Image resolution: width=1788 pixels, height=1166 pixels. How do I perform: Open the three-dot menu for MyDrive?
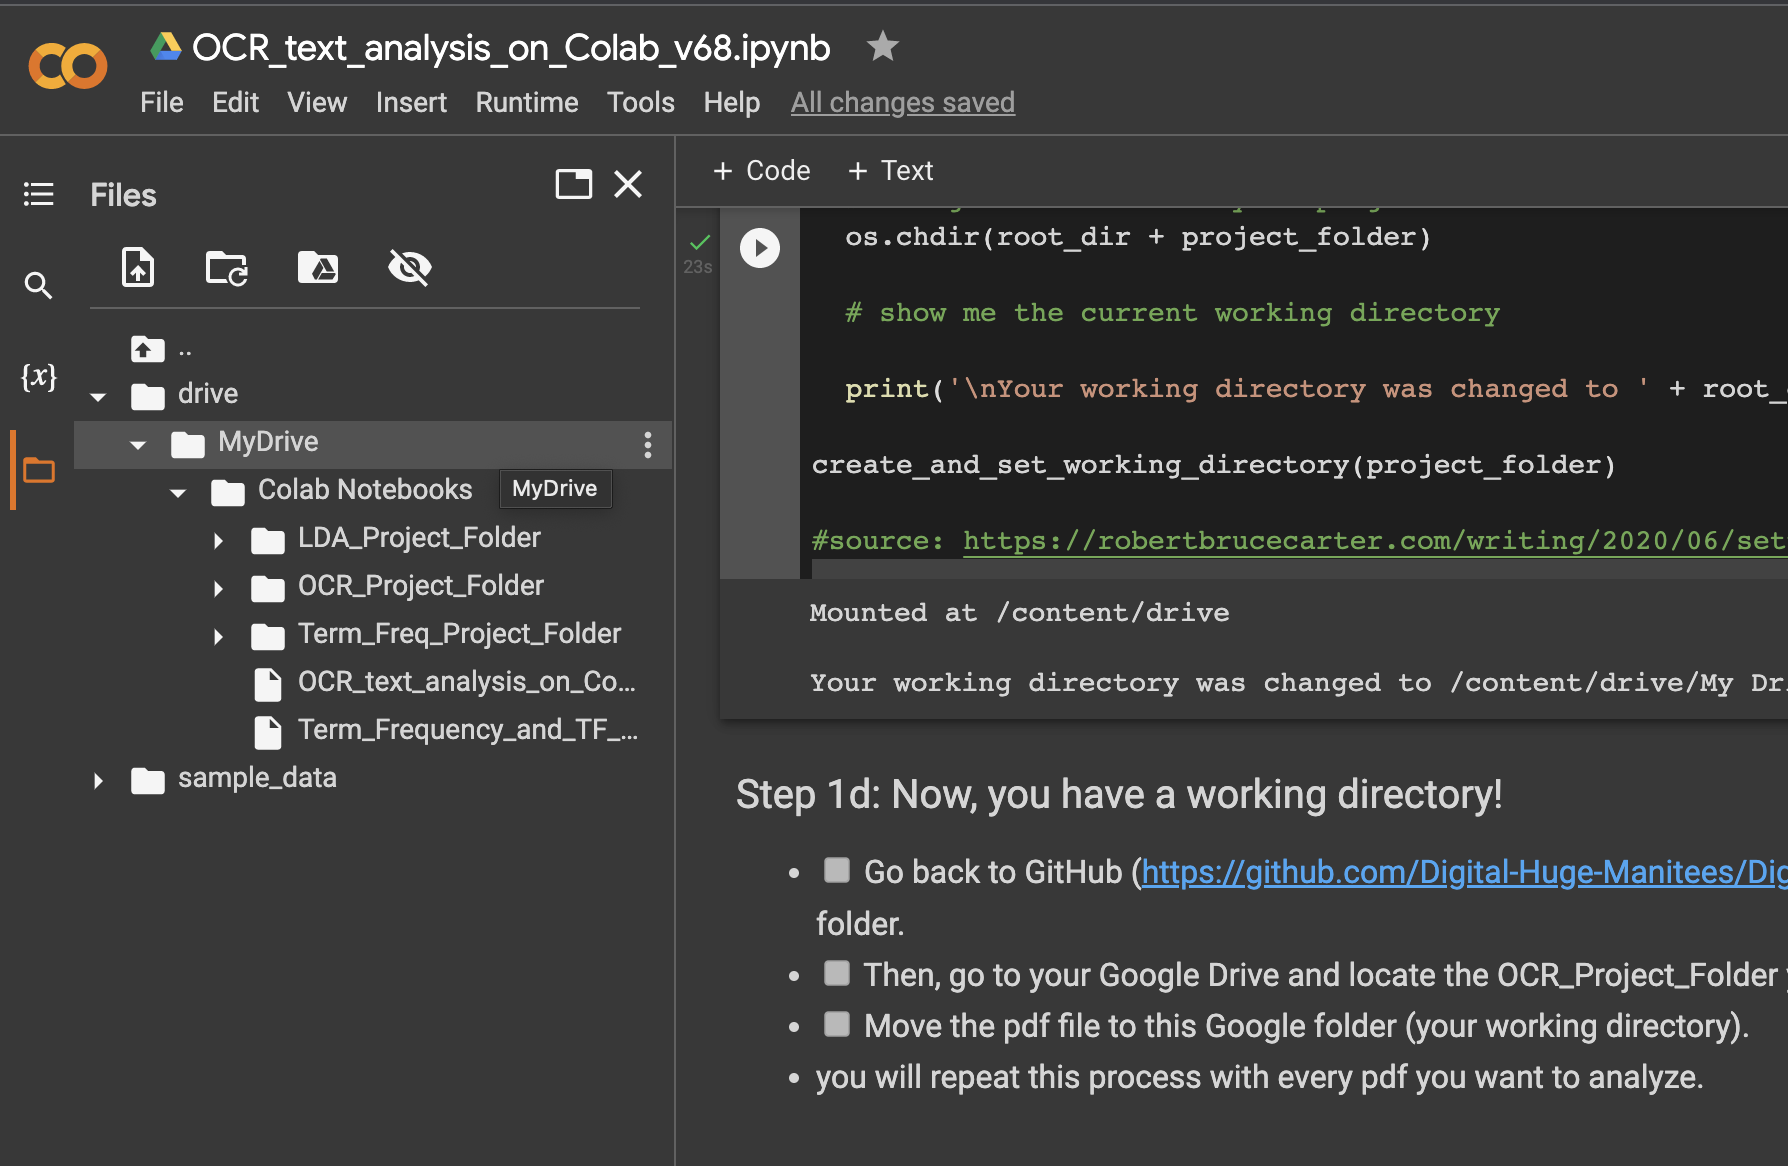click(648, 444)
